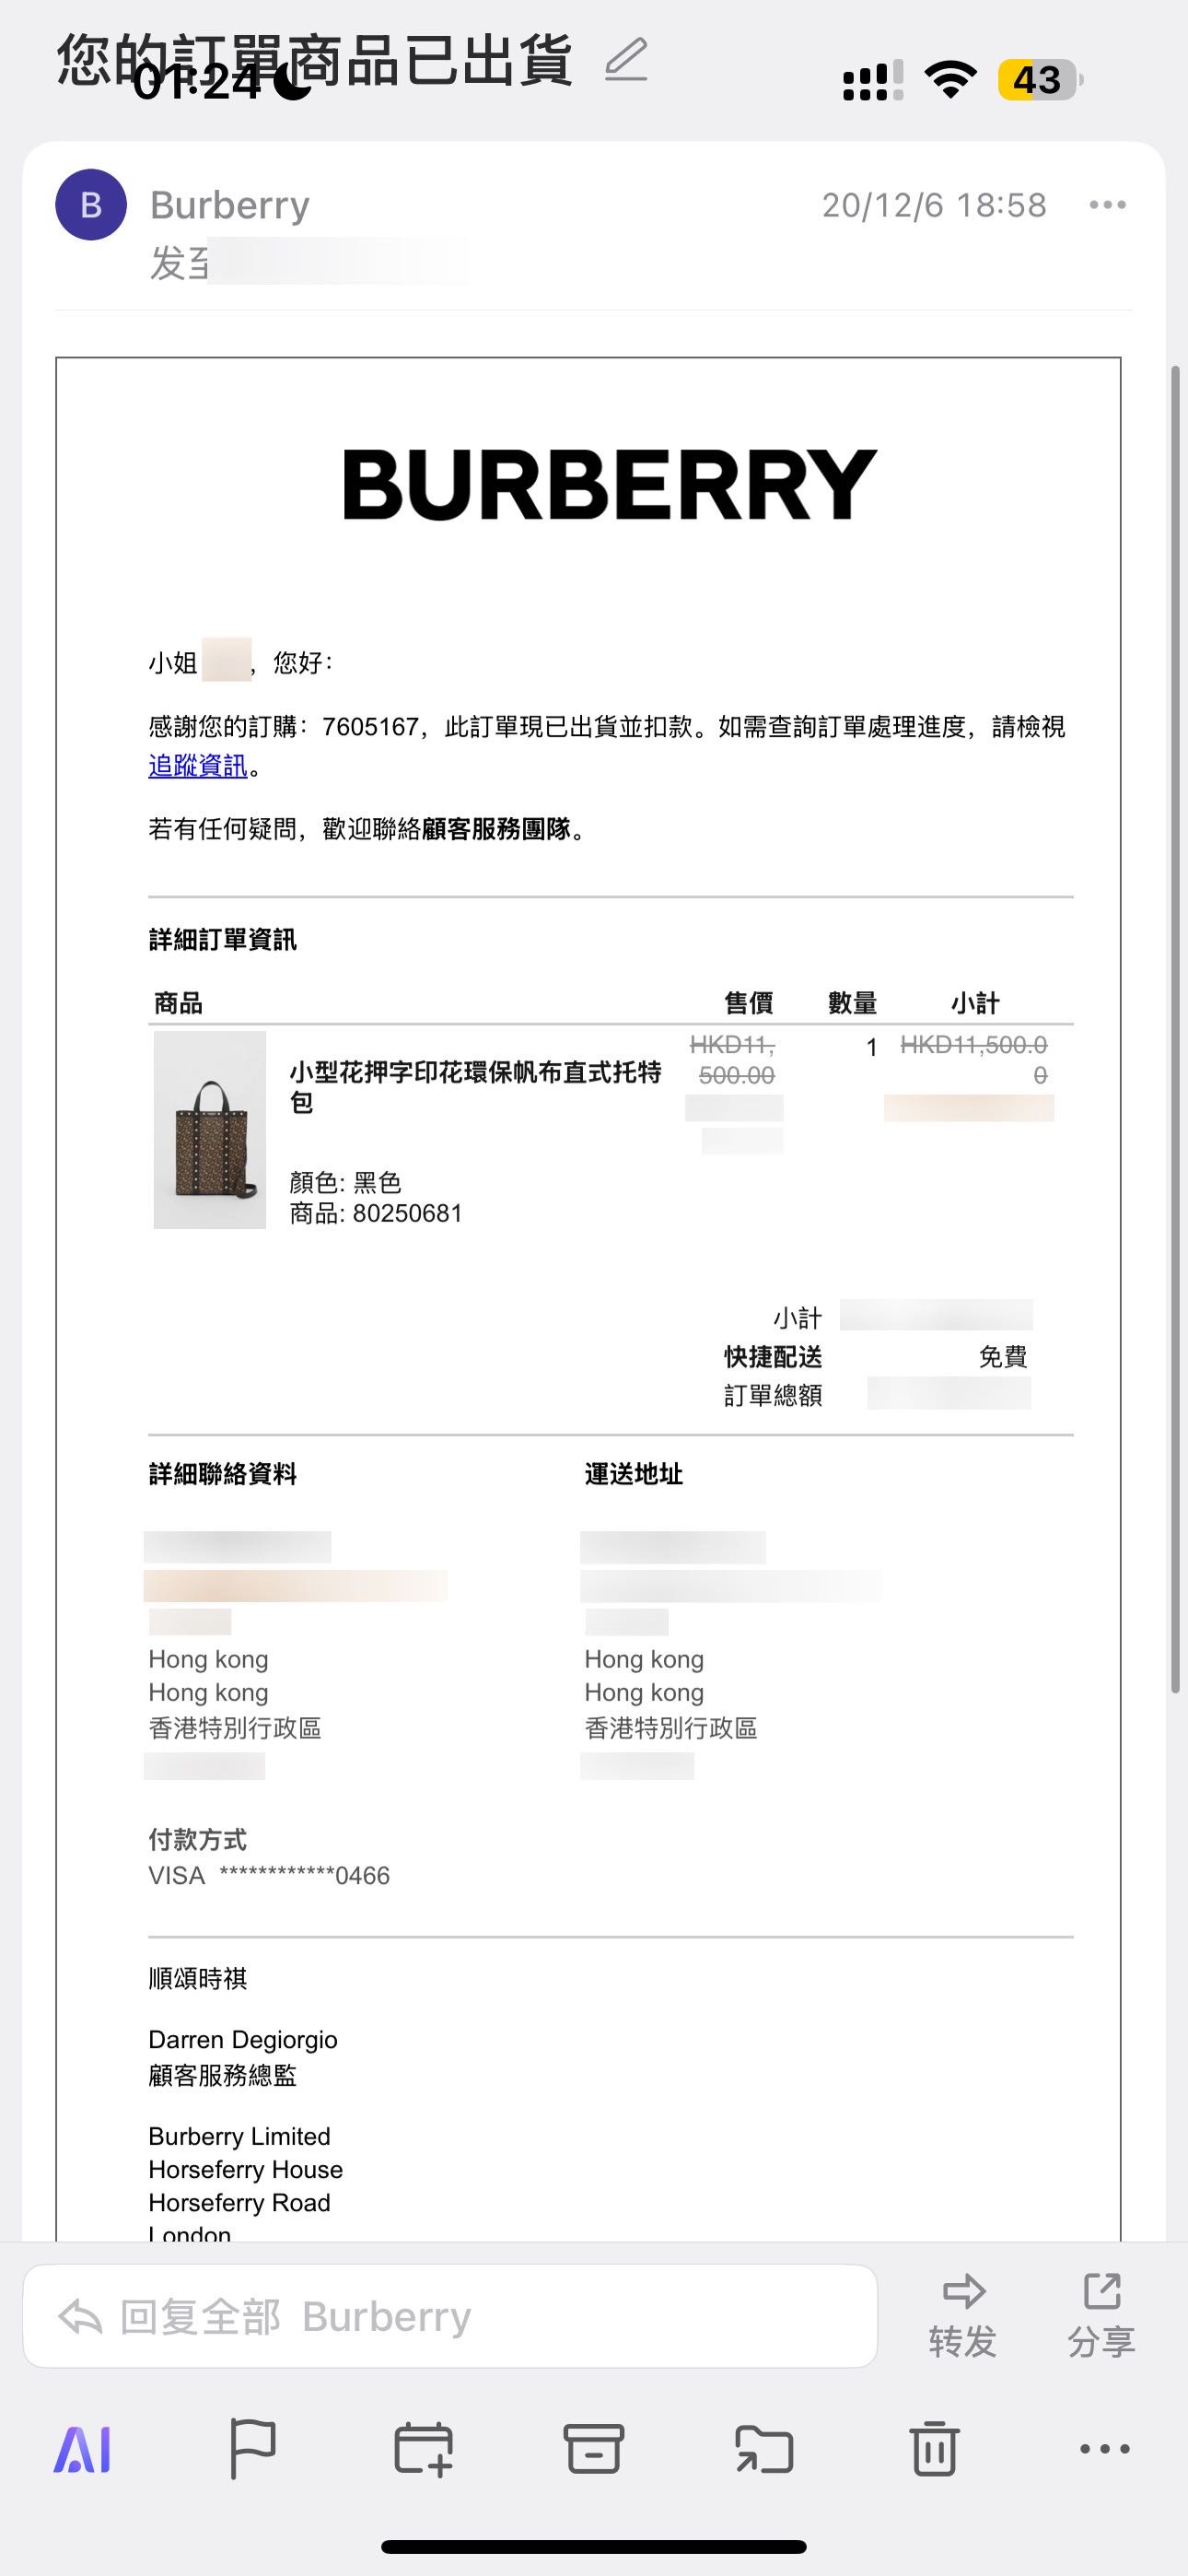Move email with the folder-arrow icon
The width and height of the screenshot is (1188, 2576).
pos(764,2449)
